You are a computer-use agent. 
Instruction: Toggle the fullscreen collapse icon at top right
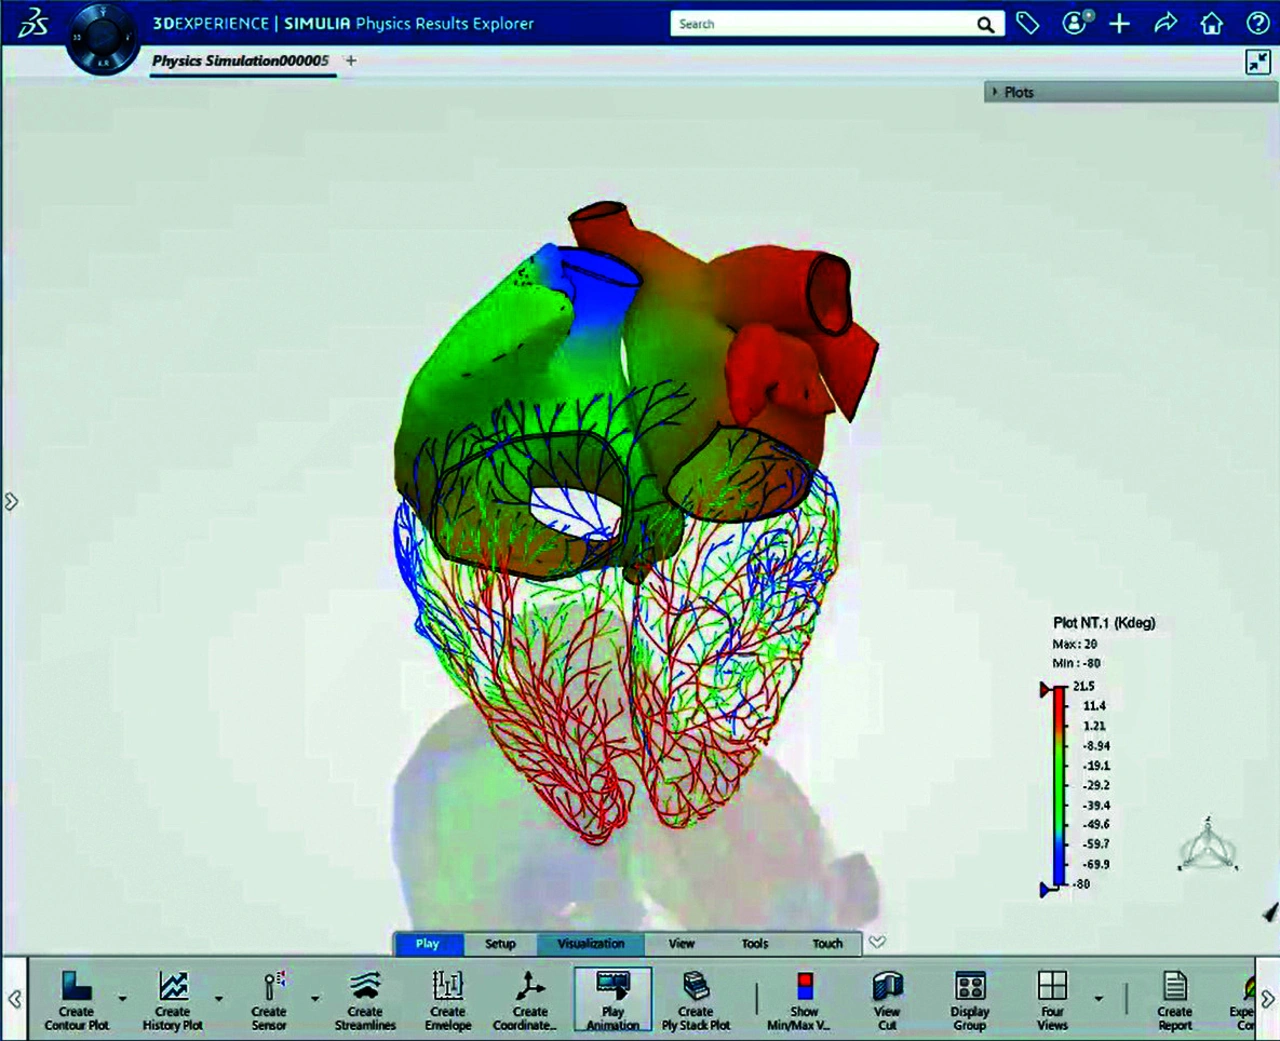point(1257,62)
